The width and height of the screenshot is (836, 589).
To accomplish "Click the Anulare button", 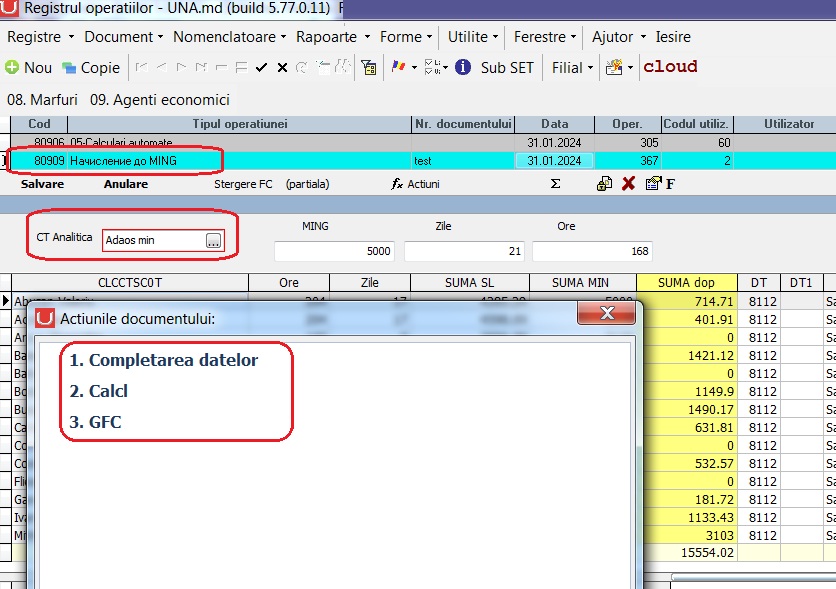I will pyautogui.click(x=126, y=184).
